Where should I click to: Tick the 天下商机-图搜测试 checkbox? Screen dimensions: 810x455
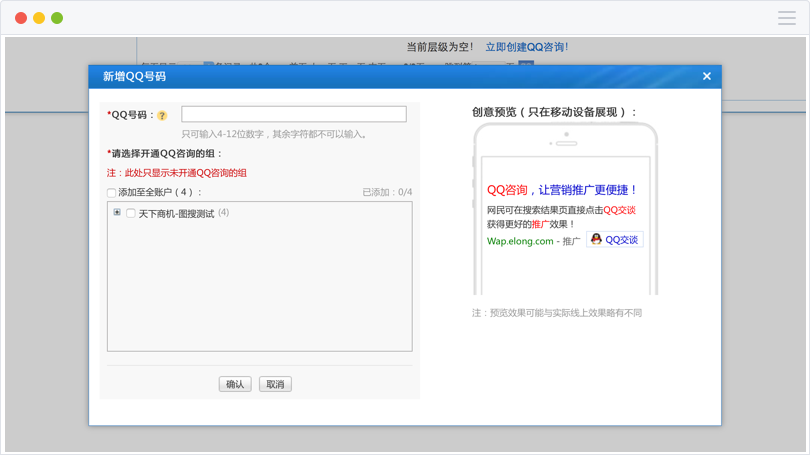point(131,213)
